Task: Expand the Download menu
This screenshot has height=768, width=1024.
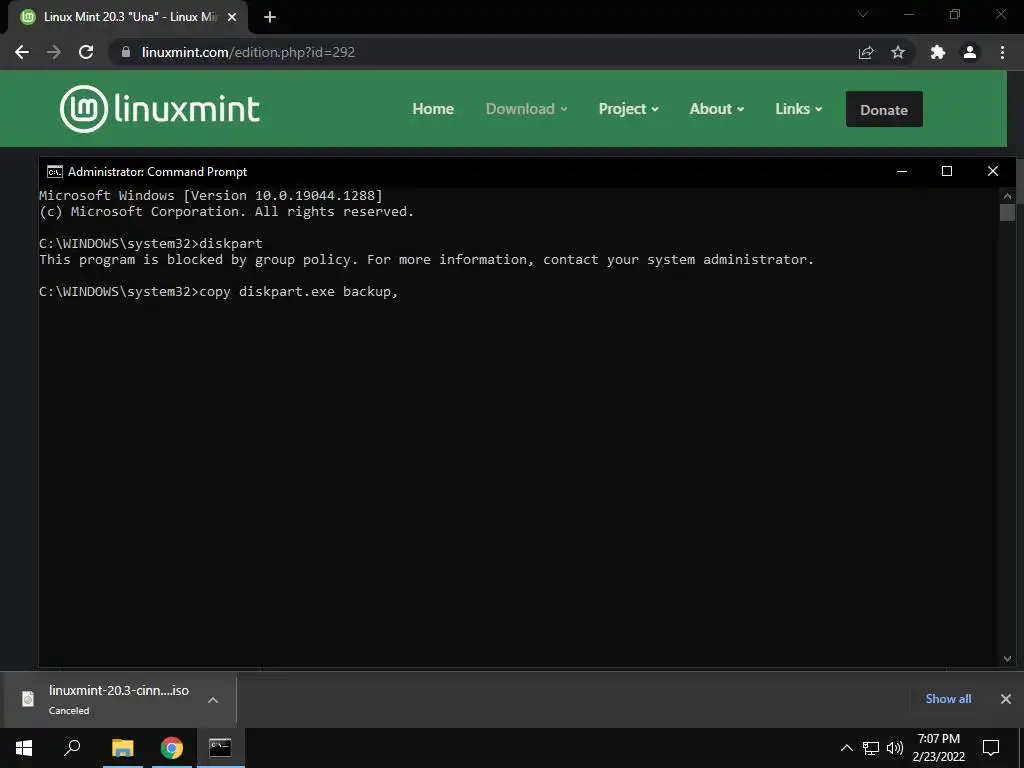Action: (x=526, y=109)
